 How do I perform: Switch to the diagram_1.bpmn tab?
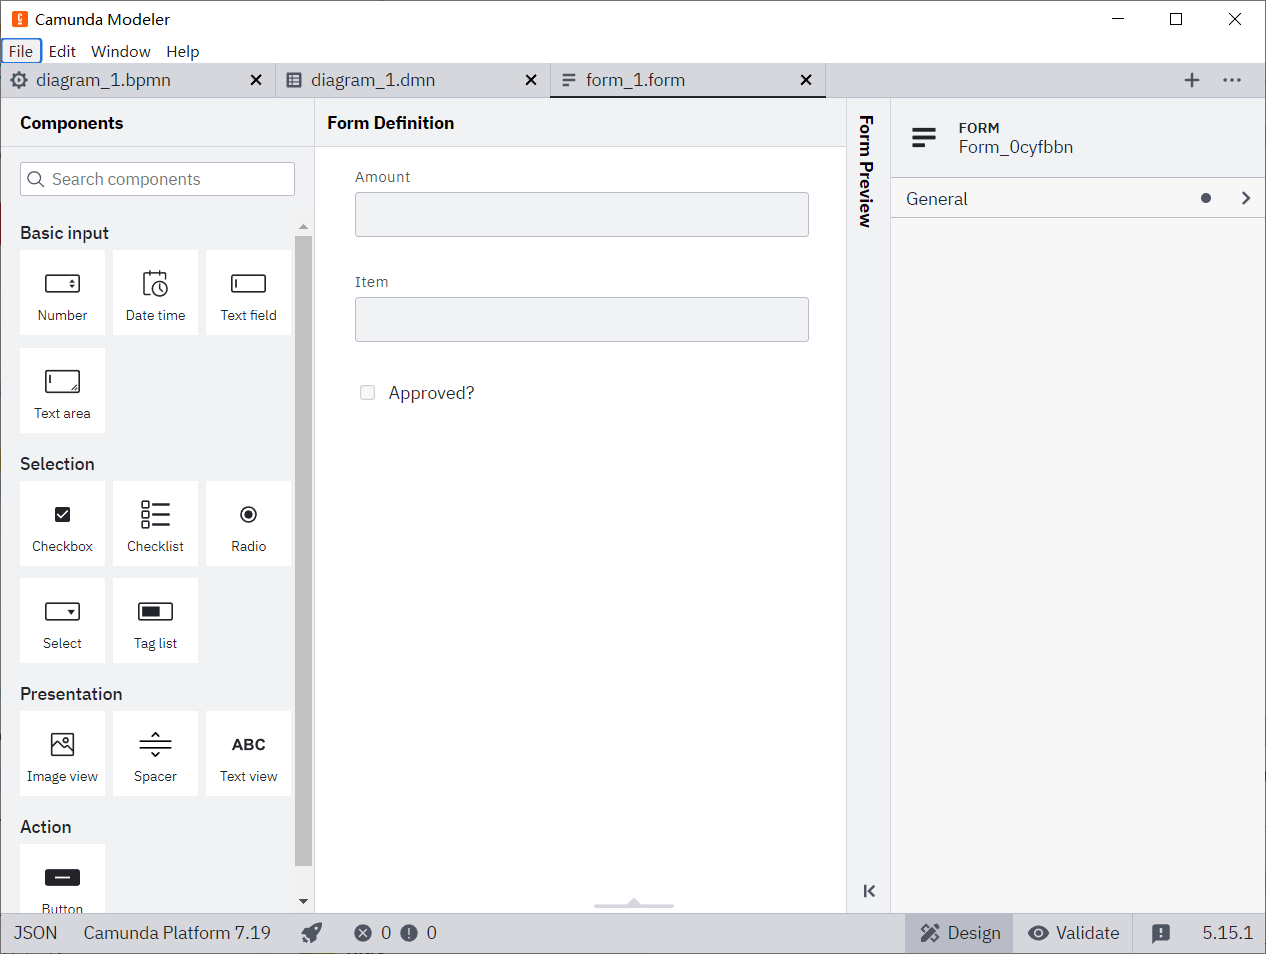tap(138, 80)
